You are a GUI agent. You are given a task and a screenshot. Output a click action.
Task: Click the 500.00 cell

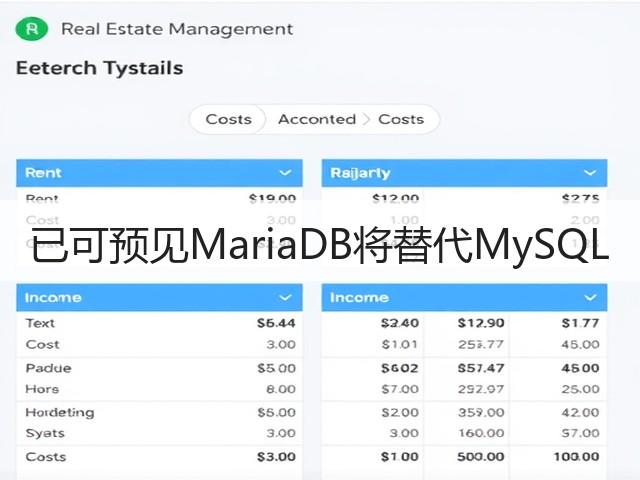[481, 457]
